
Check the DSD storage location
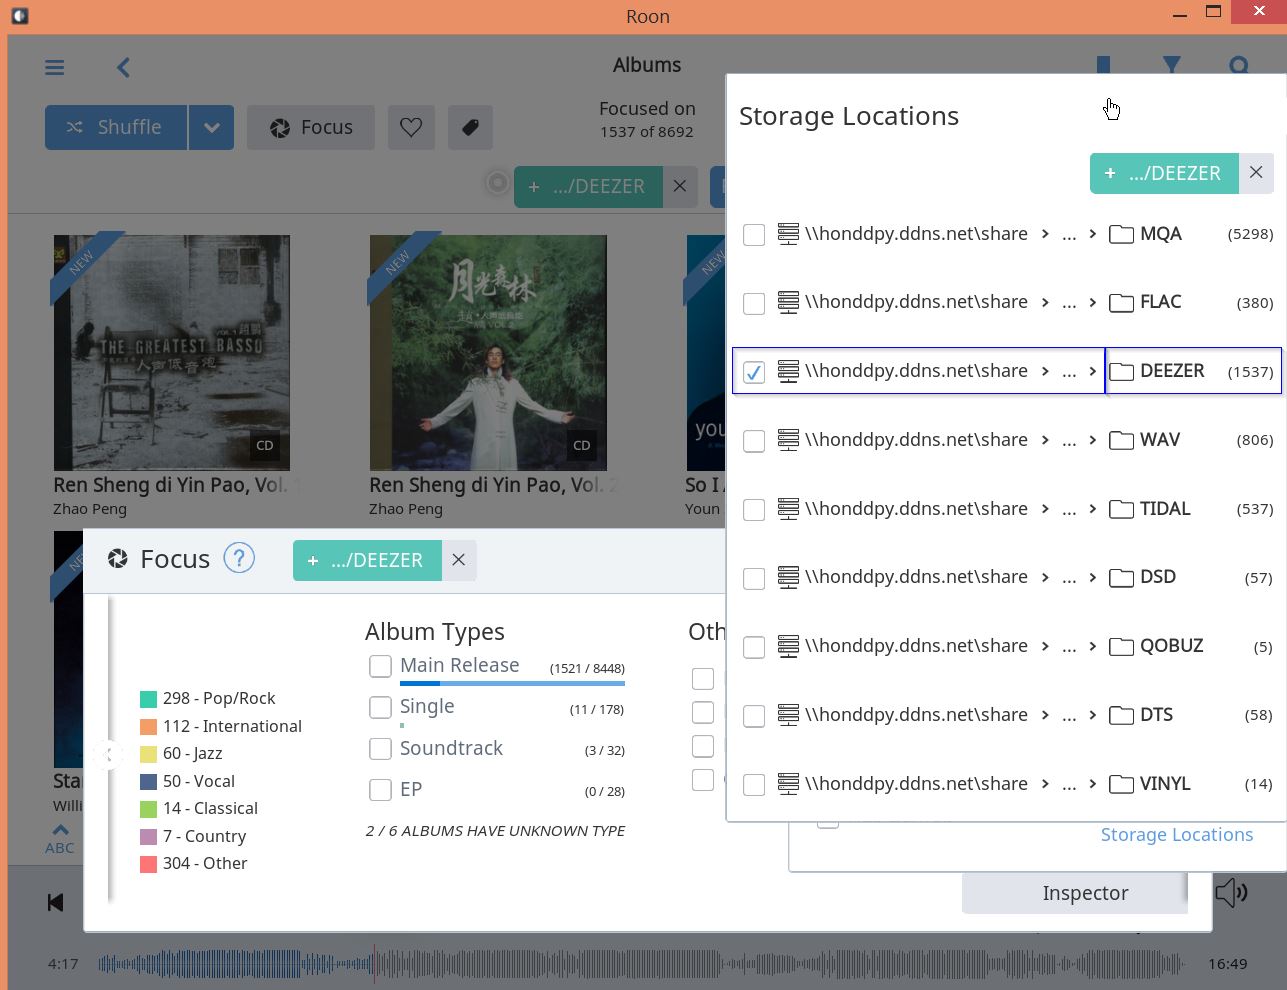(x=754, y=578)
